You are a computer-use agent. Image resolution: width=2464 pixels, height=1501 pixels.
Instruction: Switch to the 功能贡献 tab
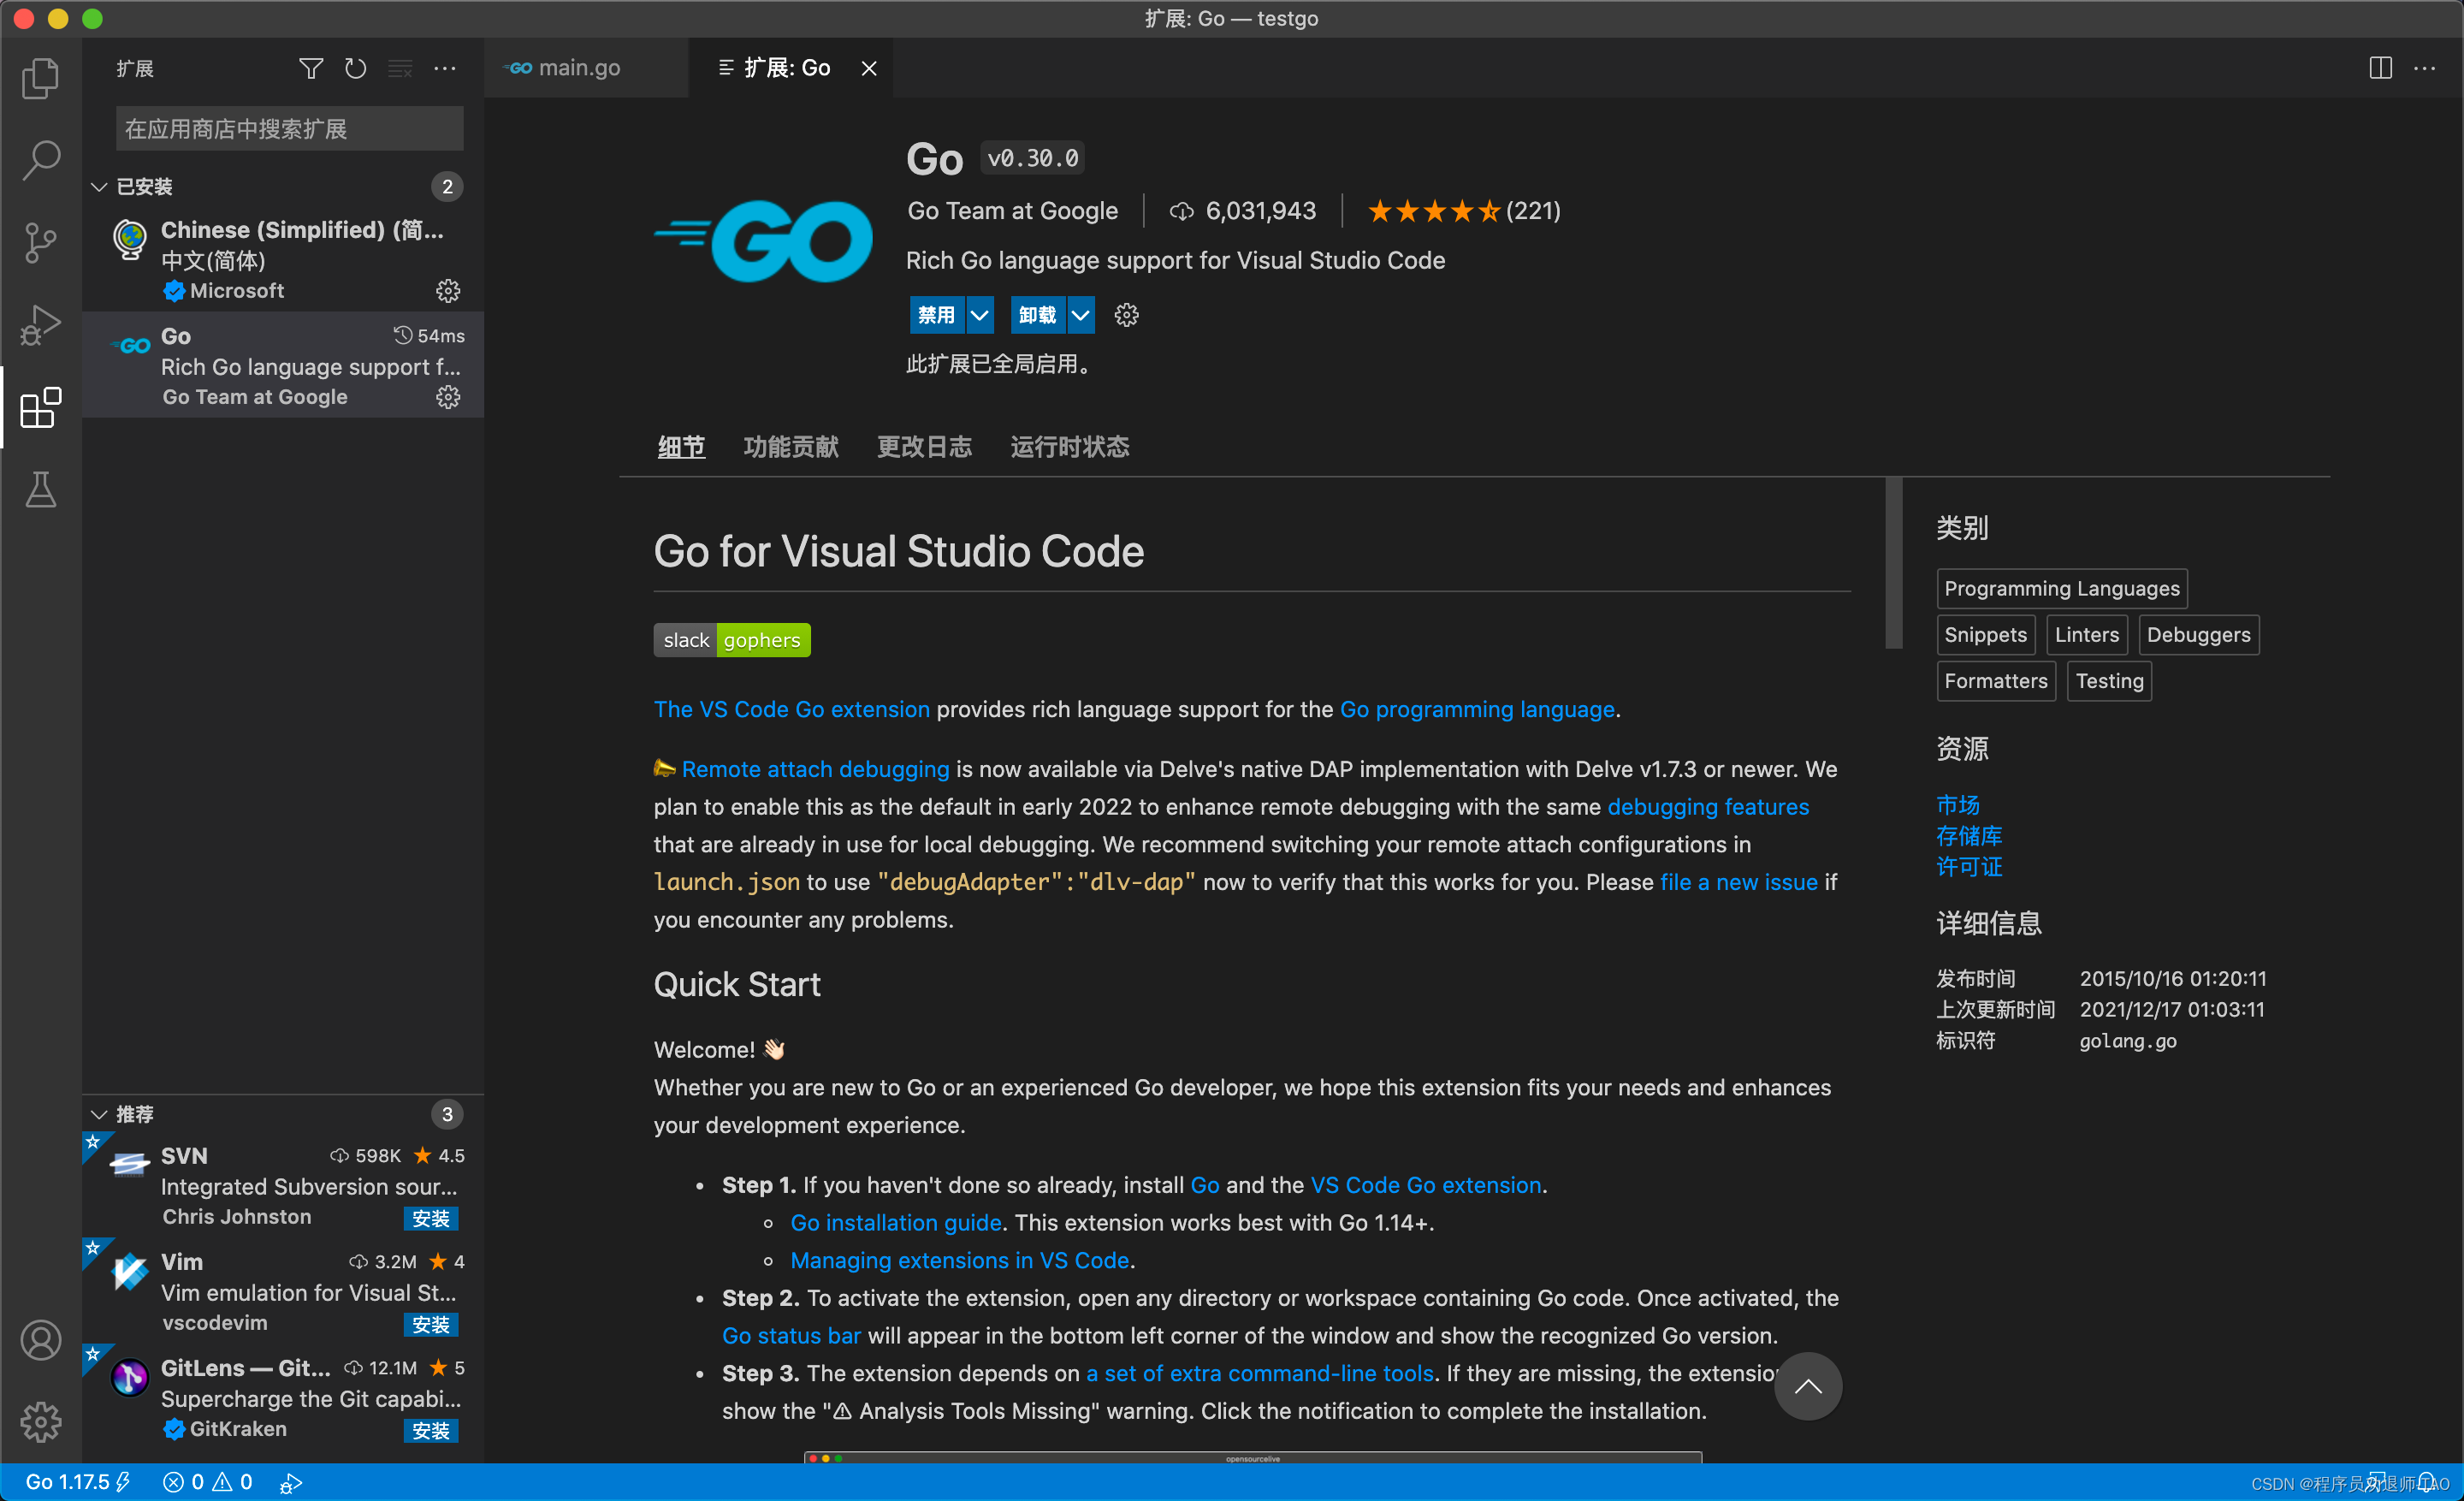point(790,446)
